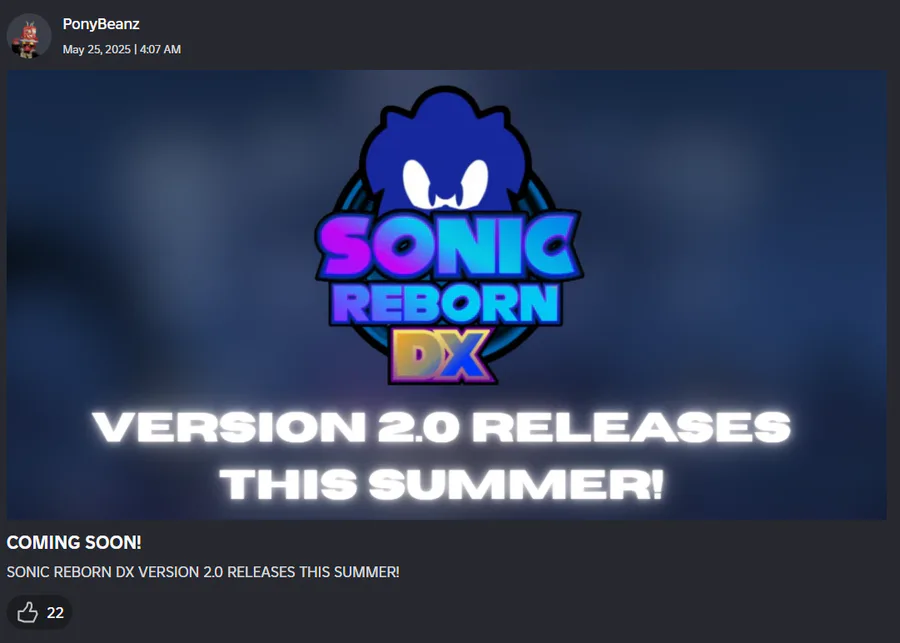This screenshot has height=643, width=900.
Task: Click the VERSION 2.0 RELEASES banner text
Action: click(441, 427)
